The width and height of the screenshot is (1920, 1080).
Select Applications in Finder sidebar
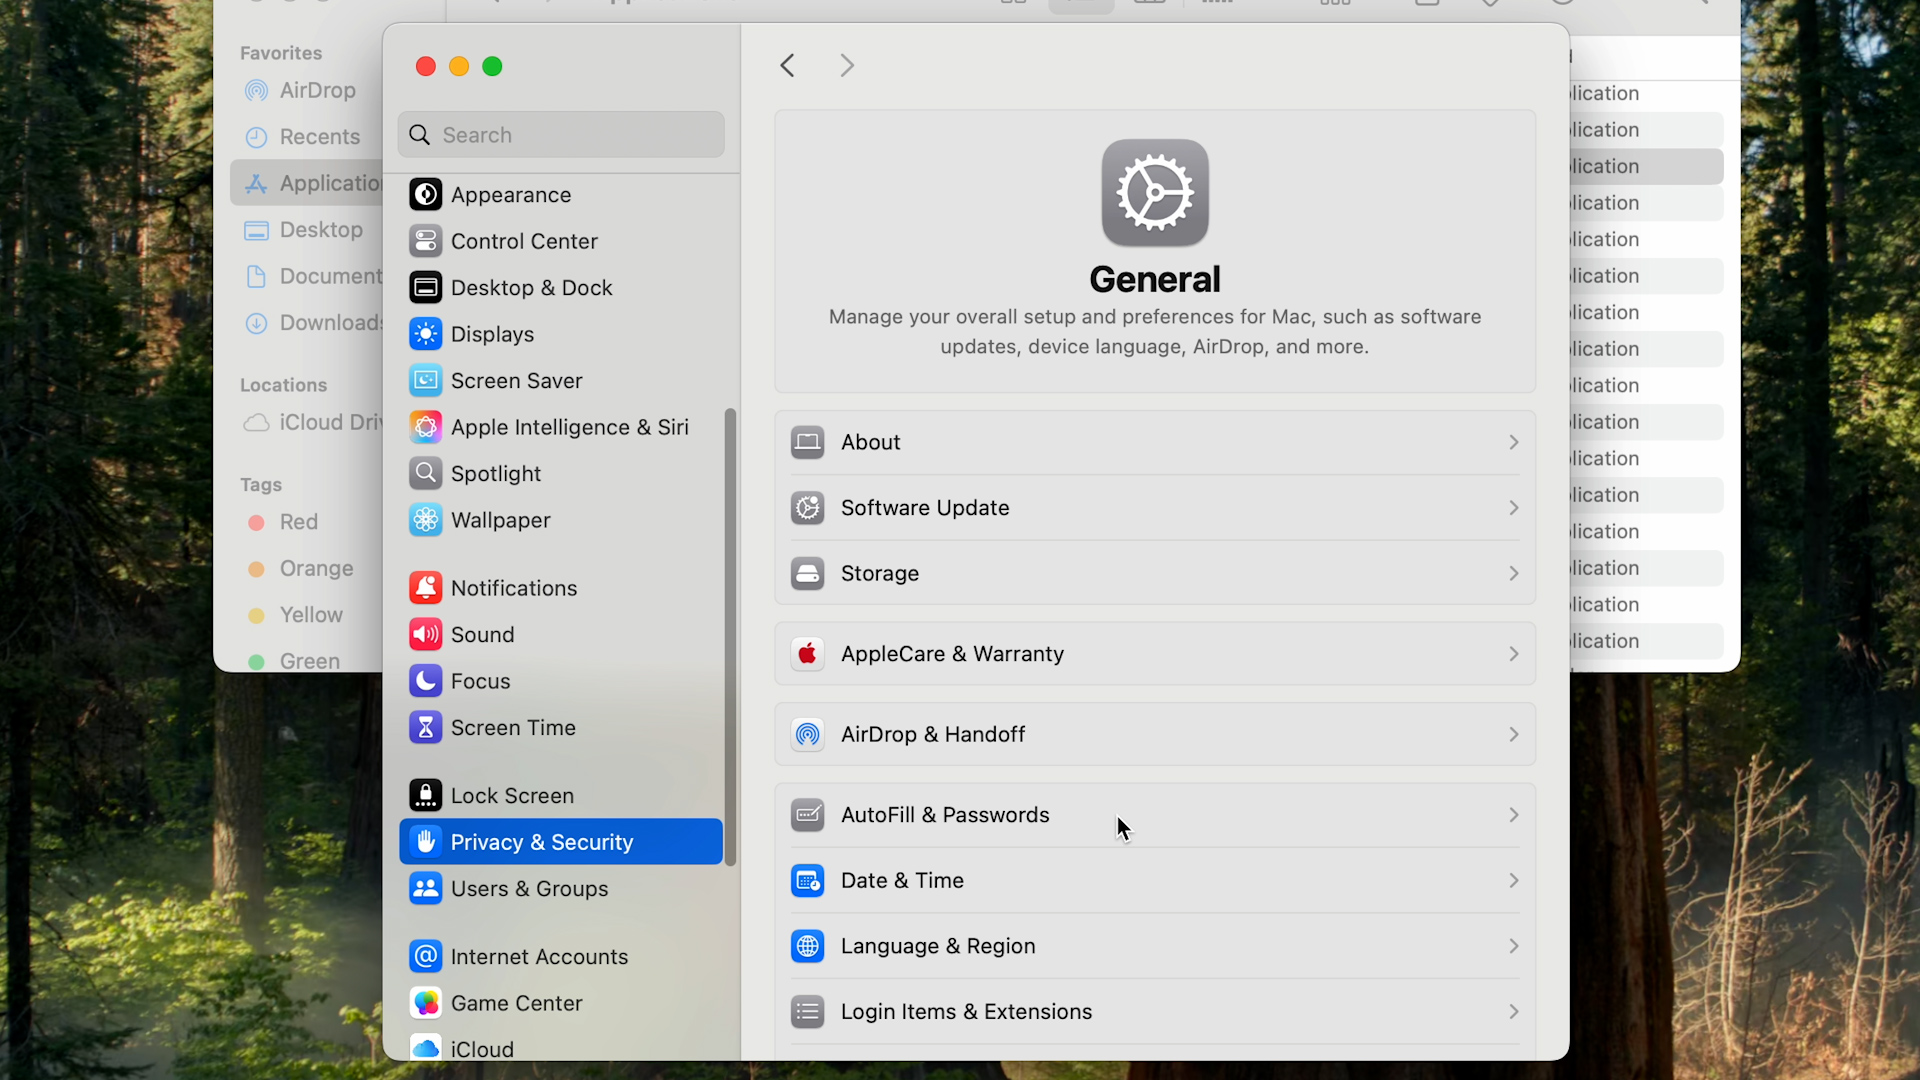(307, 183)
